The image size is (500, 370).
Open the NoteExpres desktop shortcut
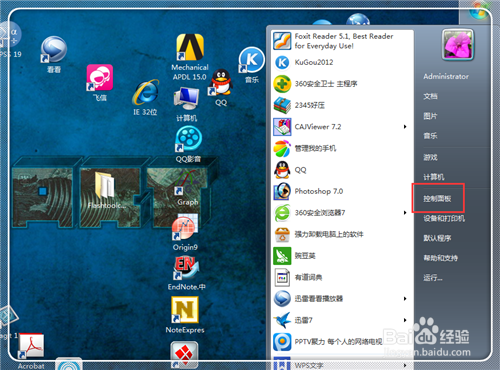tap(185, 315)
